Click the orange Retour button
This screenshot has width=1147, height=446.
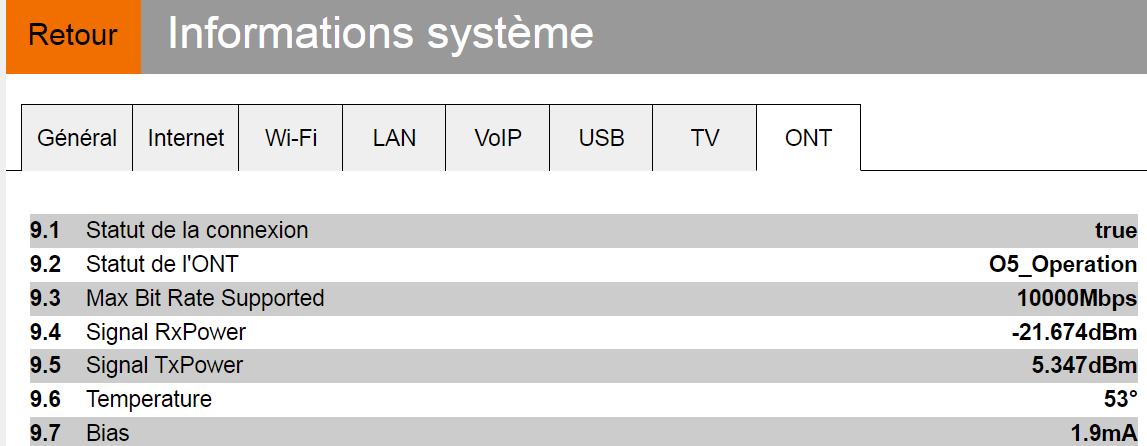[73, 36]
